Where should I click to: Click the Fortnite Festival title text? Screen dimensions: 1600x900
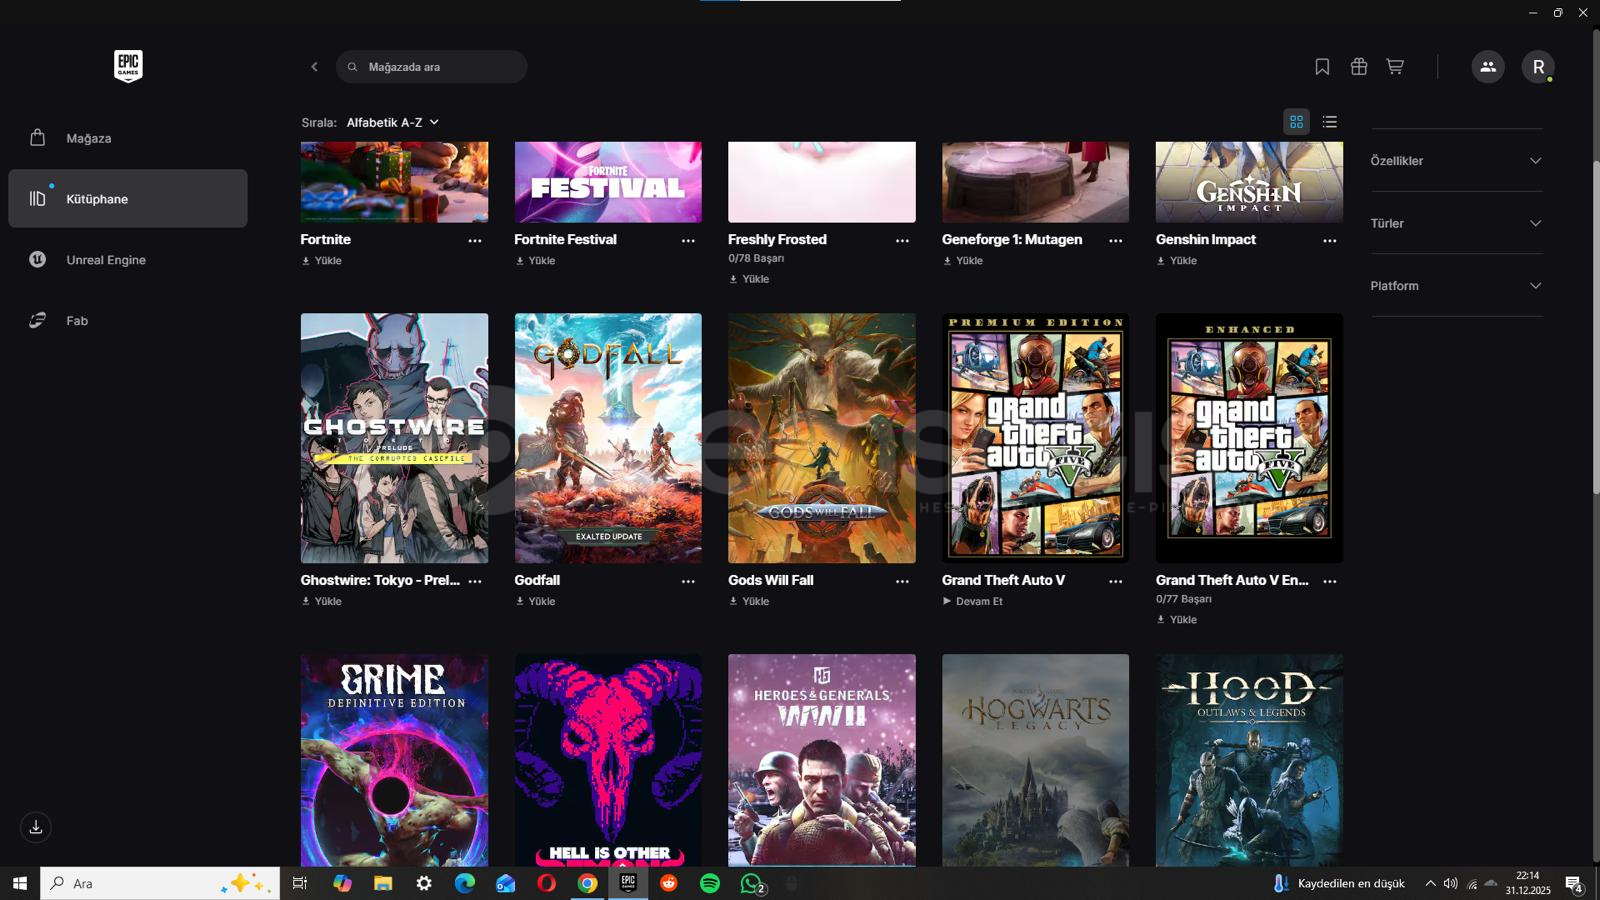click(565, 240)
